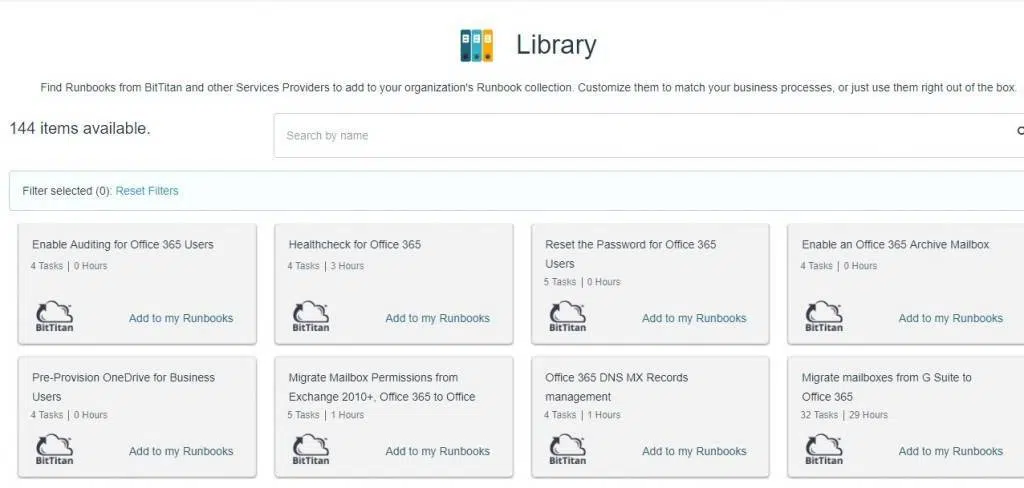
Task: Click BitTitan logo on DNS MX Records card
Action: (568, 449)
